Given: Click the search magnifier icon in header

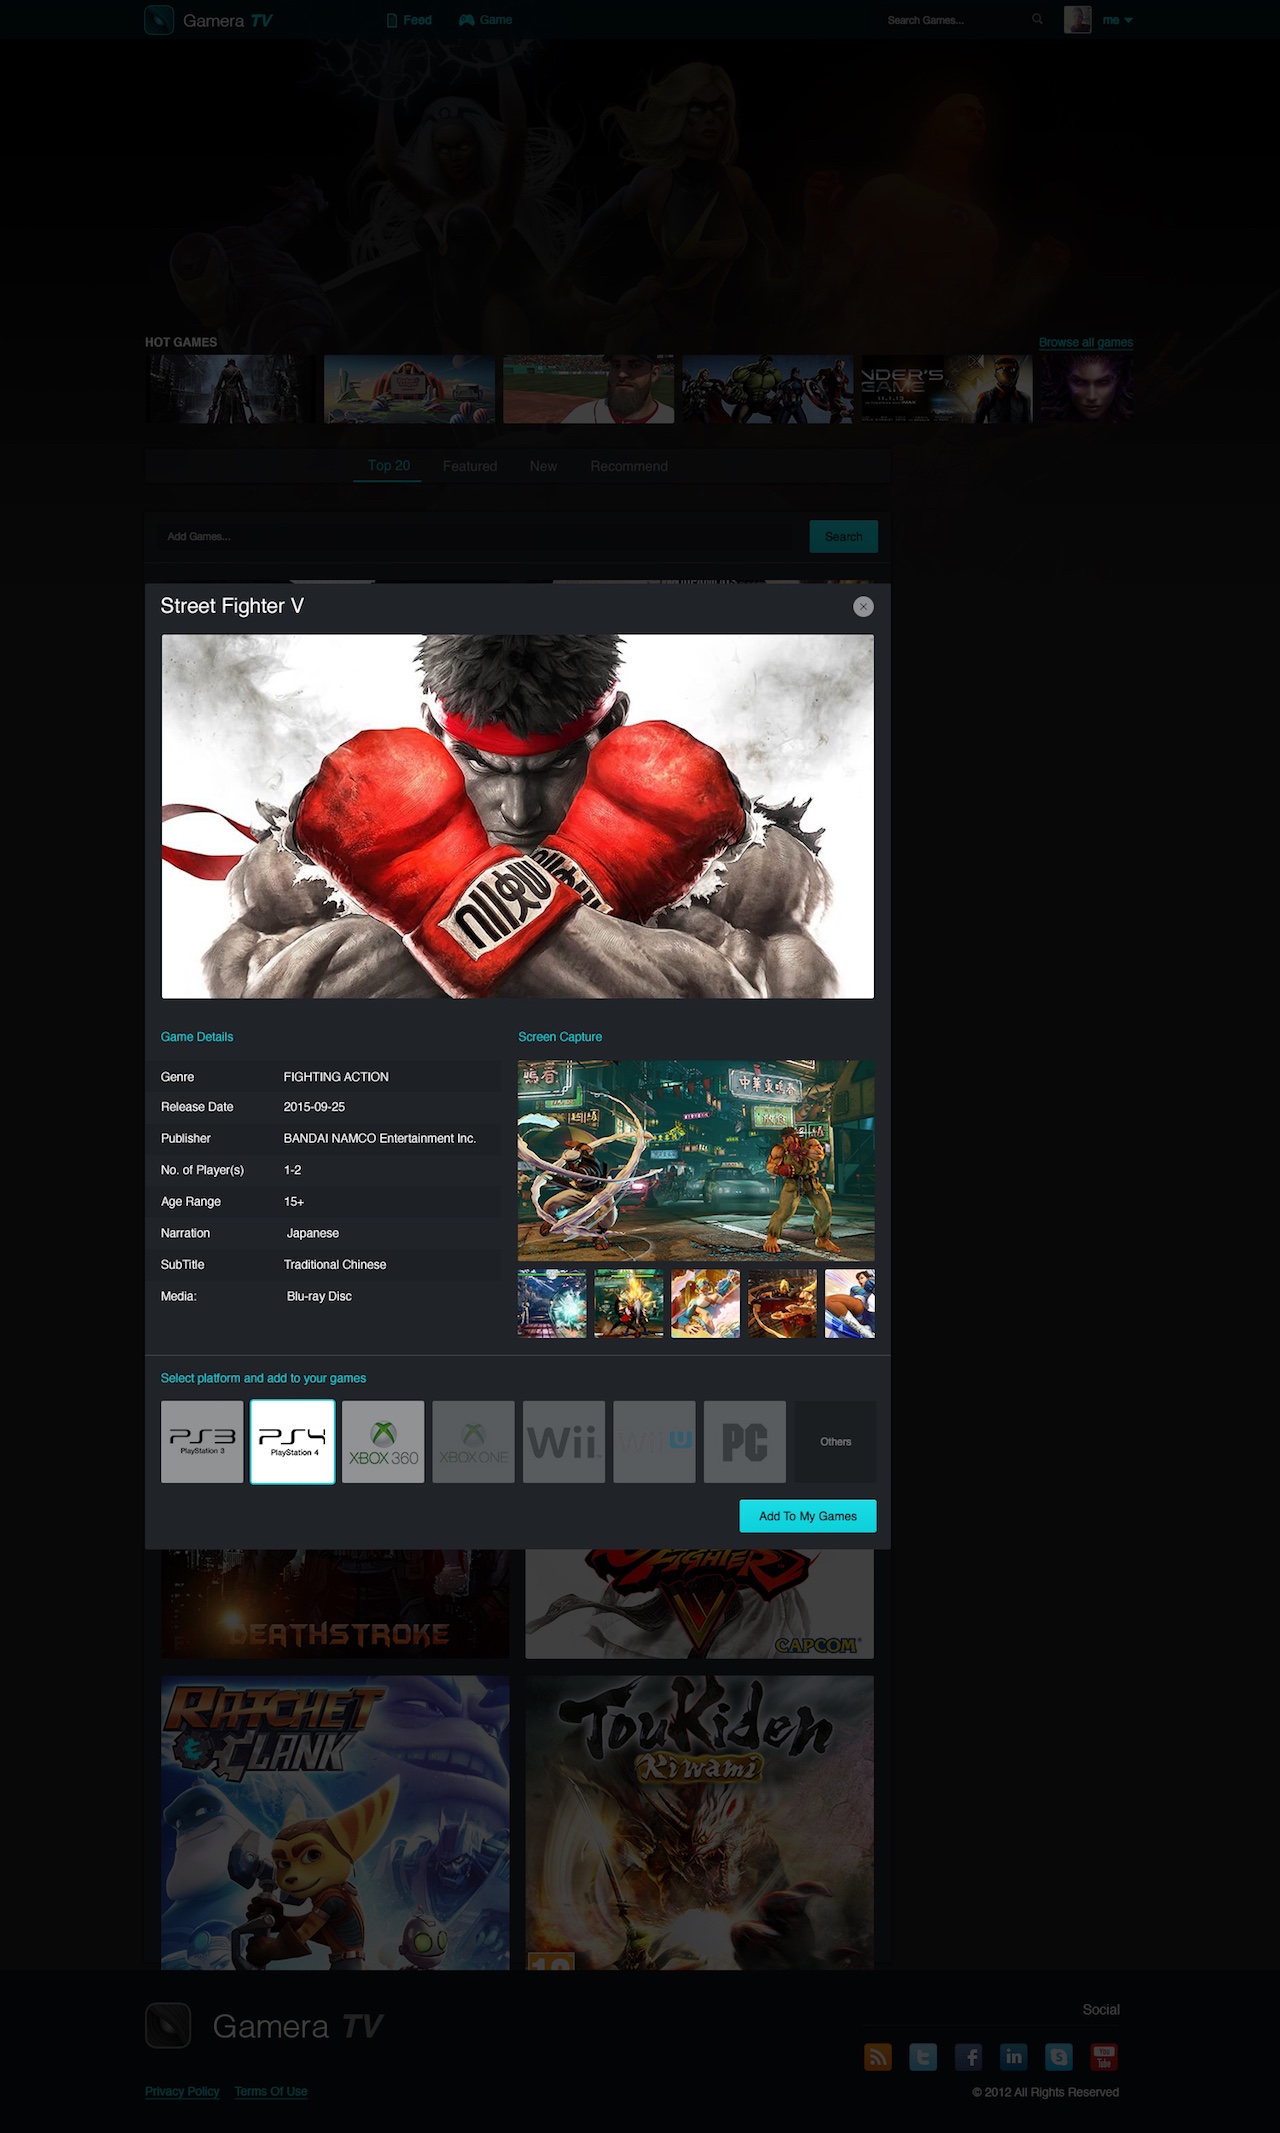Looking at the screenshot, I should click(1037, 19).
